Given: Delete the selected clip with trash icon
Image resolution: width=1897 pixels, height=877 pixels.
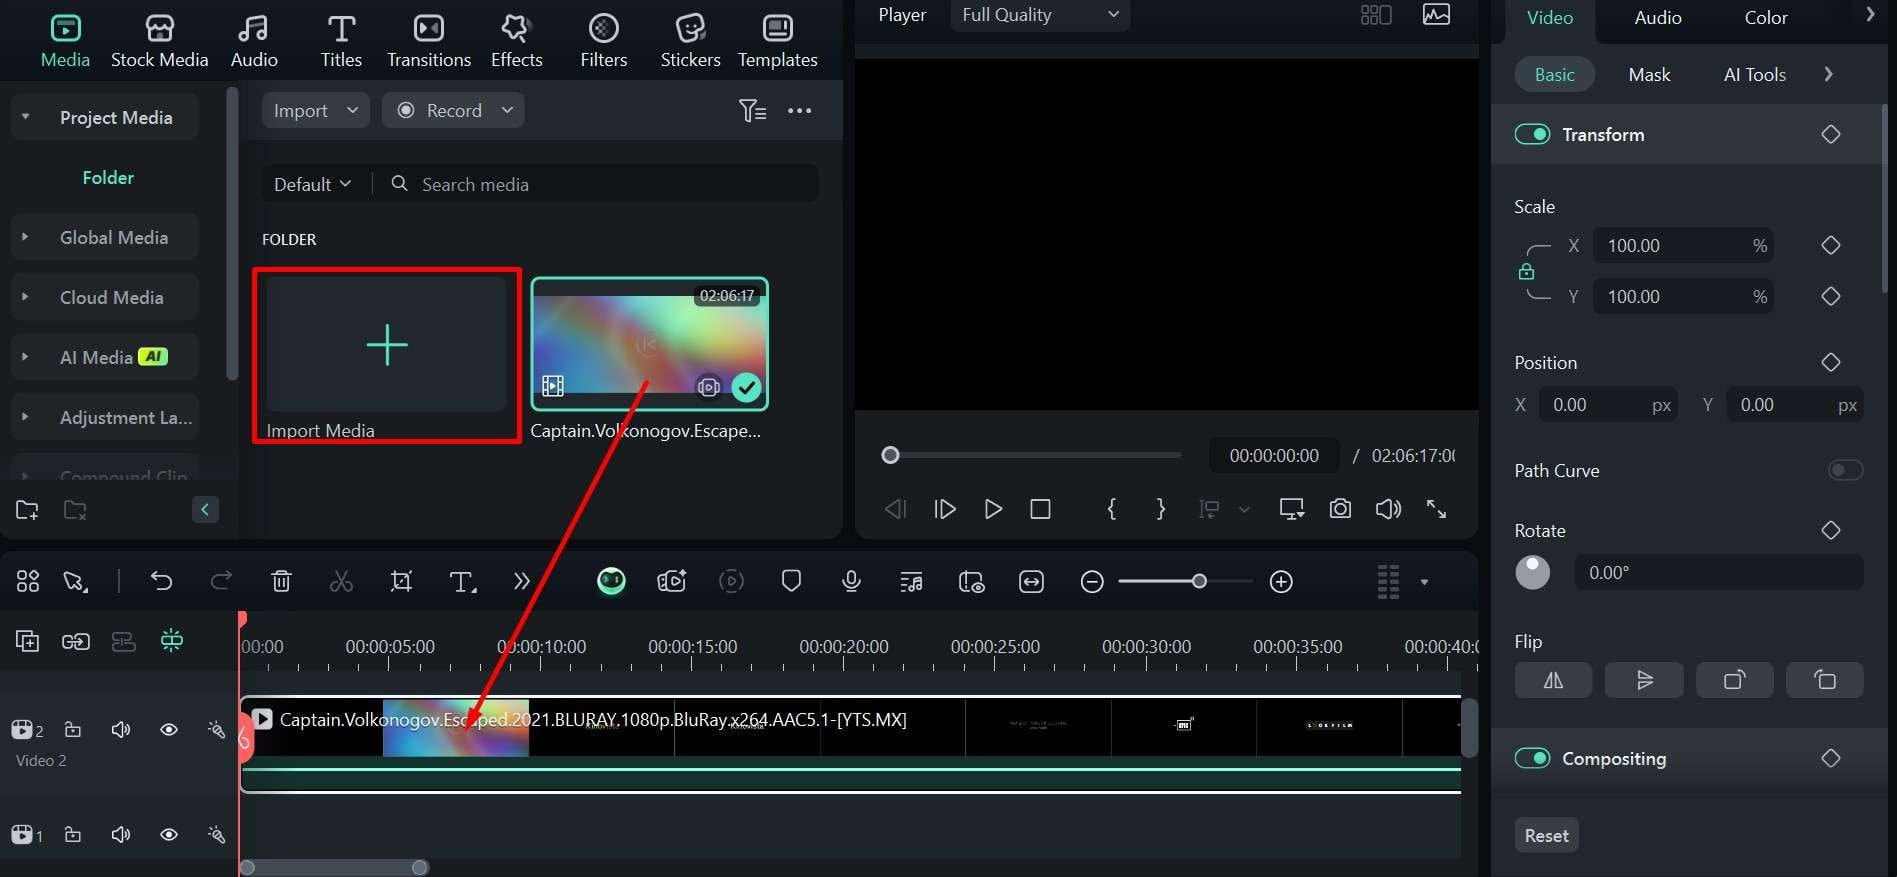Looking at the screenshot, I should click(281, 581).
